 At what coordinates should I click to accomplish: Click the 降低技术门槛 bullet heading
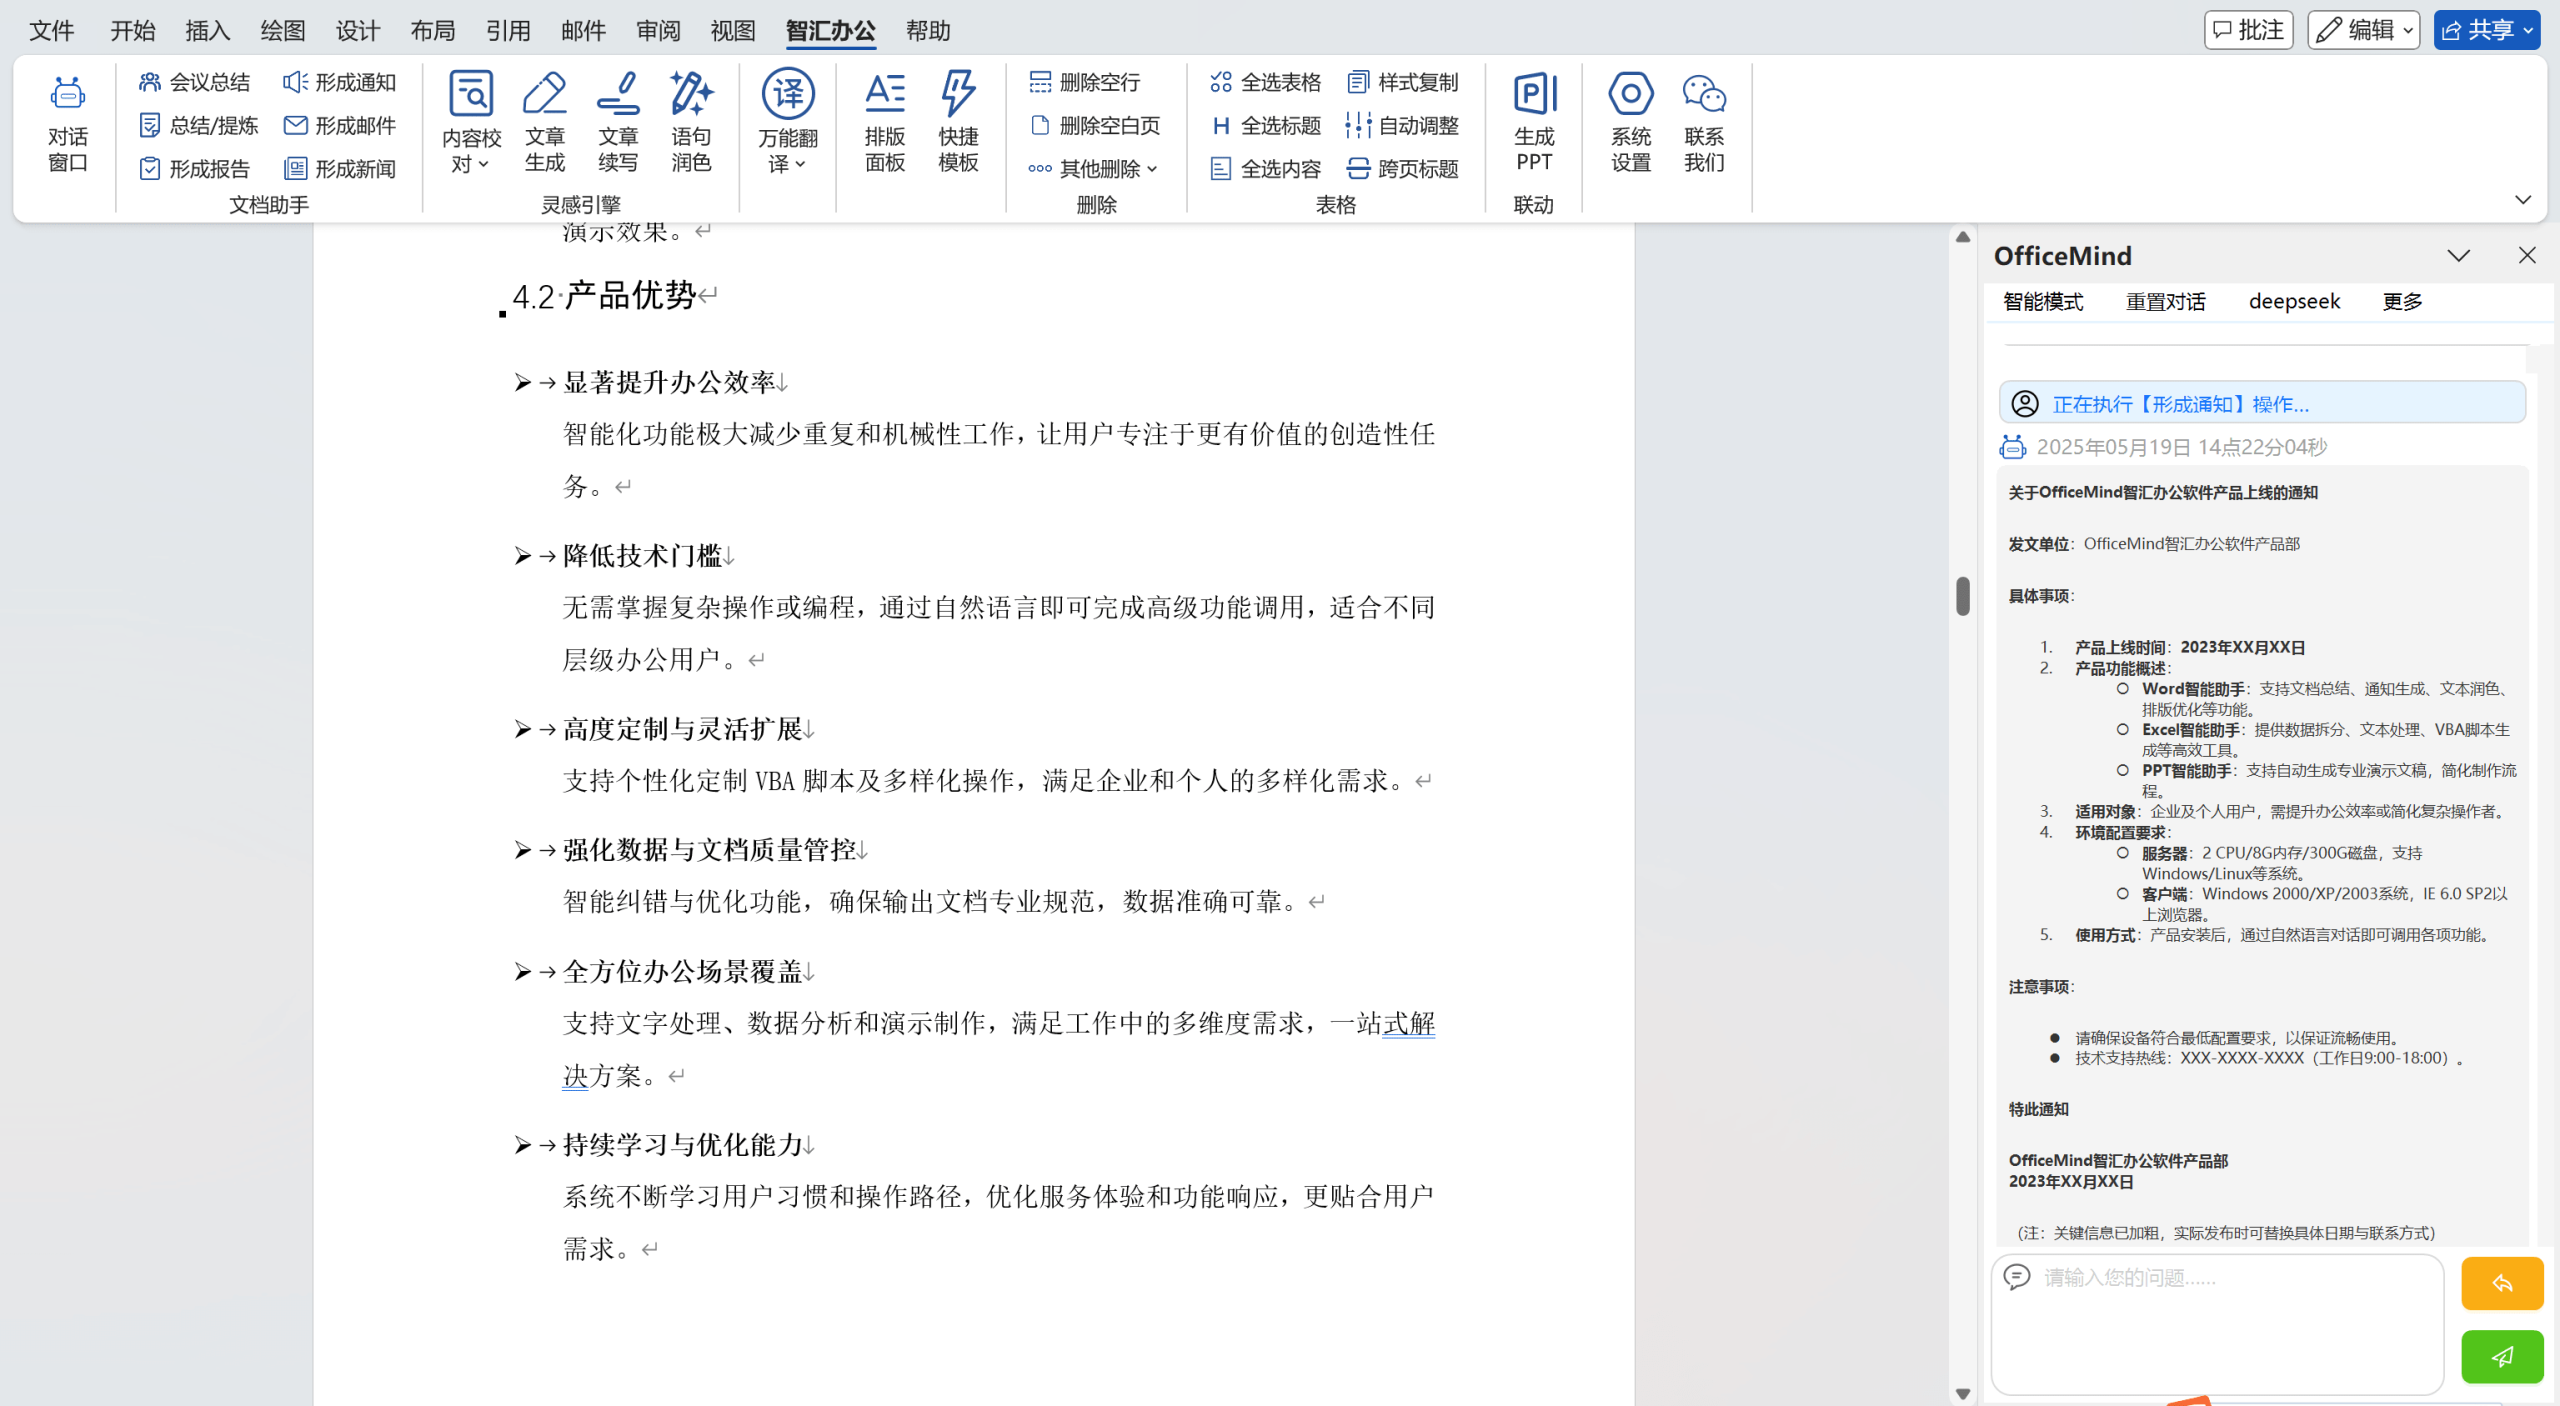pos(642,555)
